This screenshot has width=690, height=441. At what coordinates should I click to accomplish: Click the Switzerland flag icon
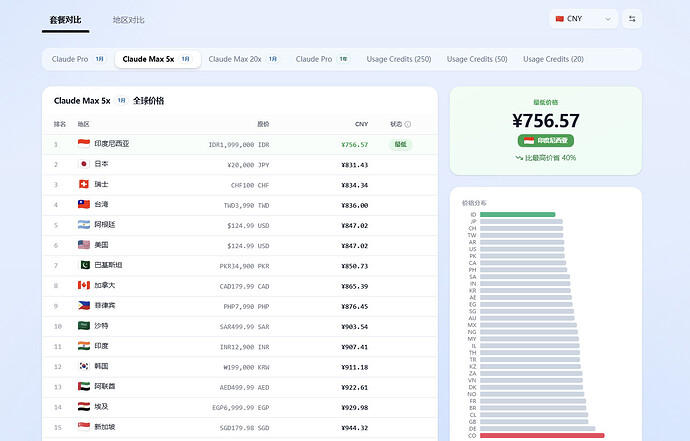click(x=84, y=184)
